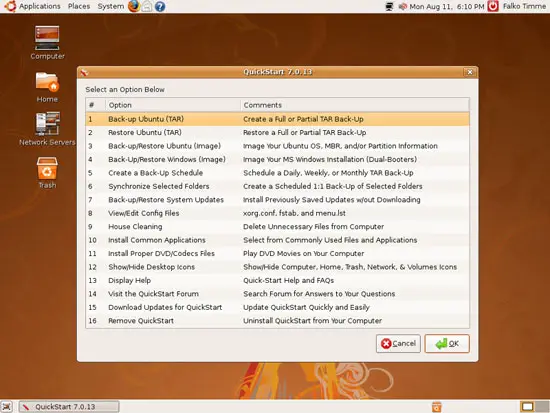The height and width of the screenshot is (413, 550).
Task: Click the mail icon in top panel
Action: (147, 6)
